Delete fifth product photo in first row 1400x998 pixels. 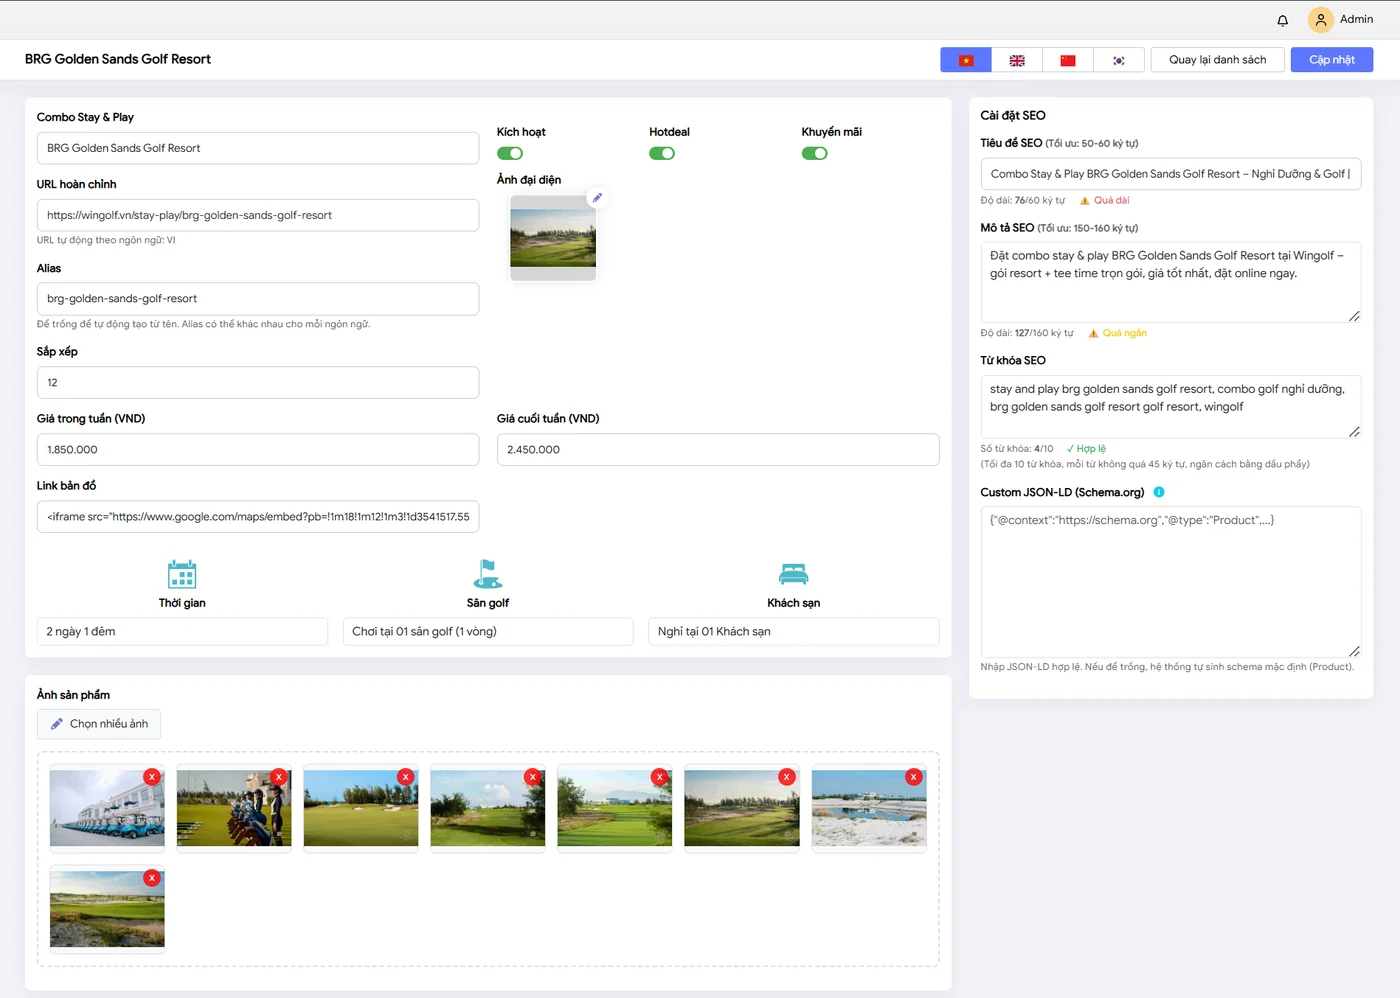660,776
